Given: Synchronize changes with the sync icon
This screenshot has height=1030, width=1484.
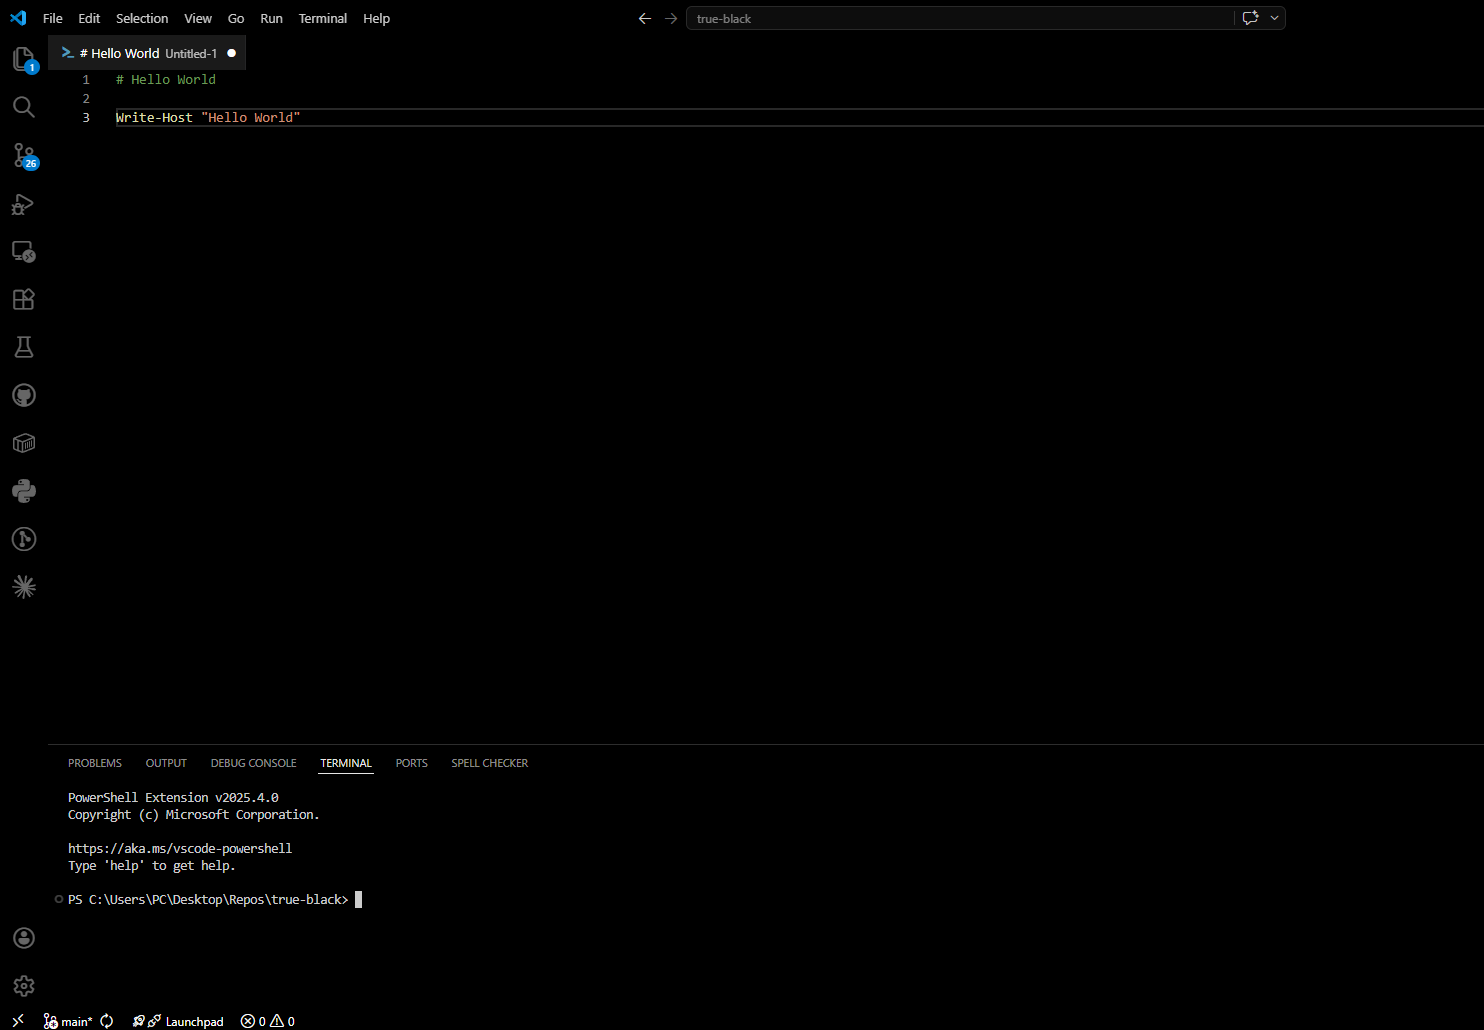Looking at the screenshot, I should point(107,1021).
